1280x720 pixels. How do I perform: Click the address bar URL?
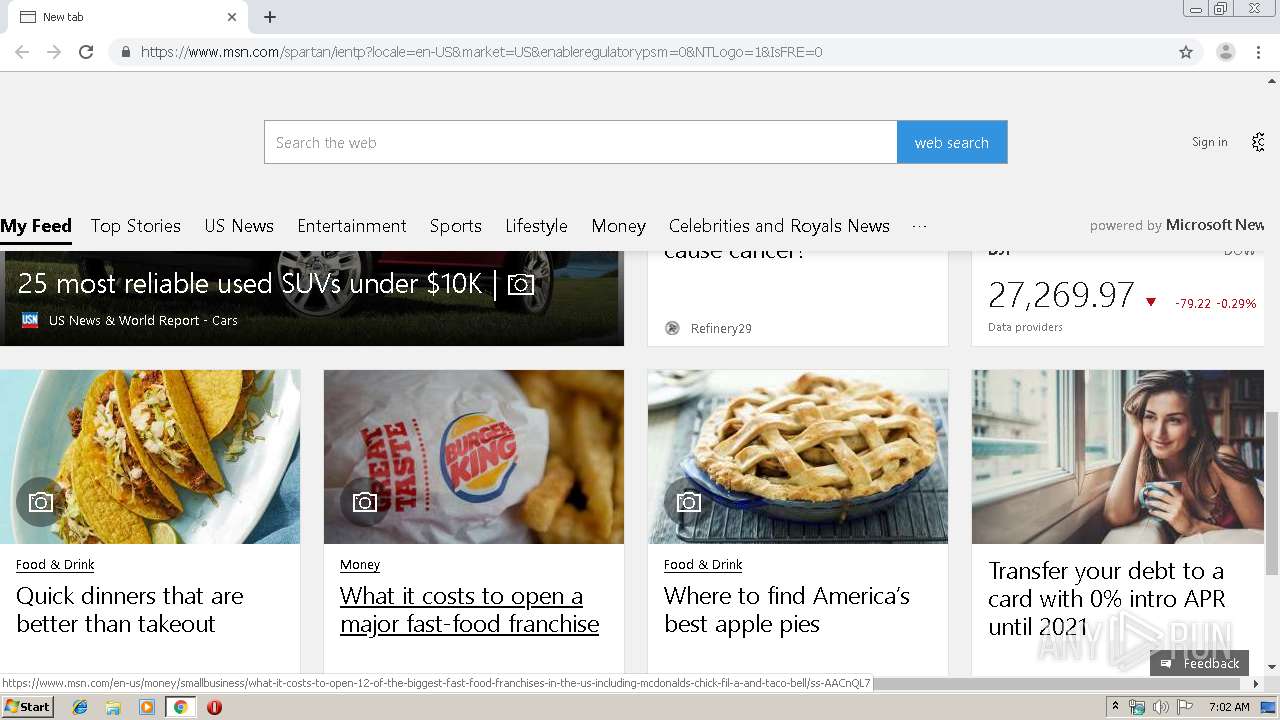pyautogui.click(x=481, y=52)
